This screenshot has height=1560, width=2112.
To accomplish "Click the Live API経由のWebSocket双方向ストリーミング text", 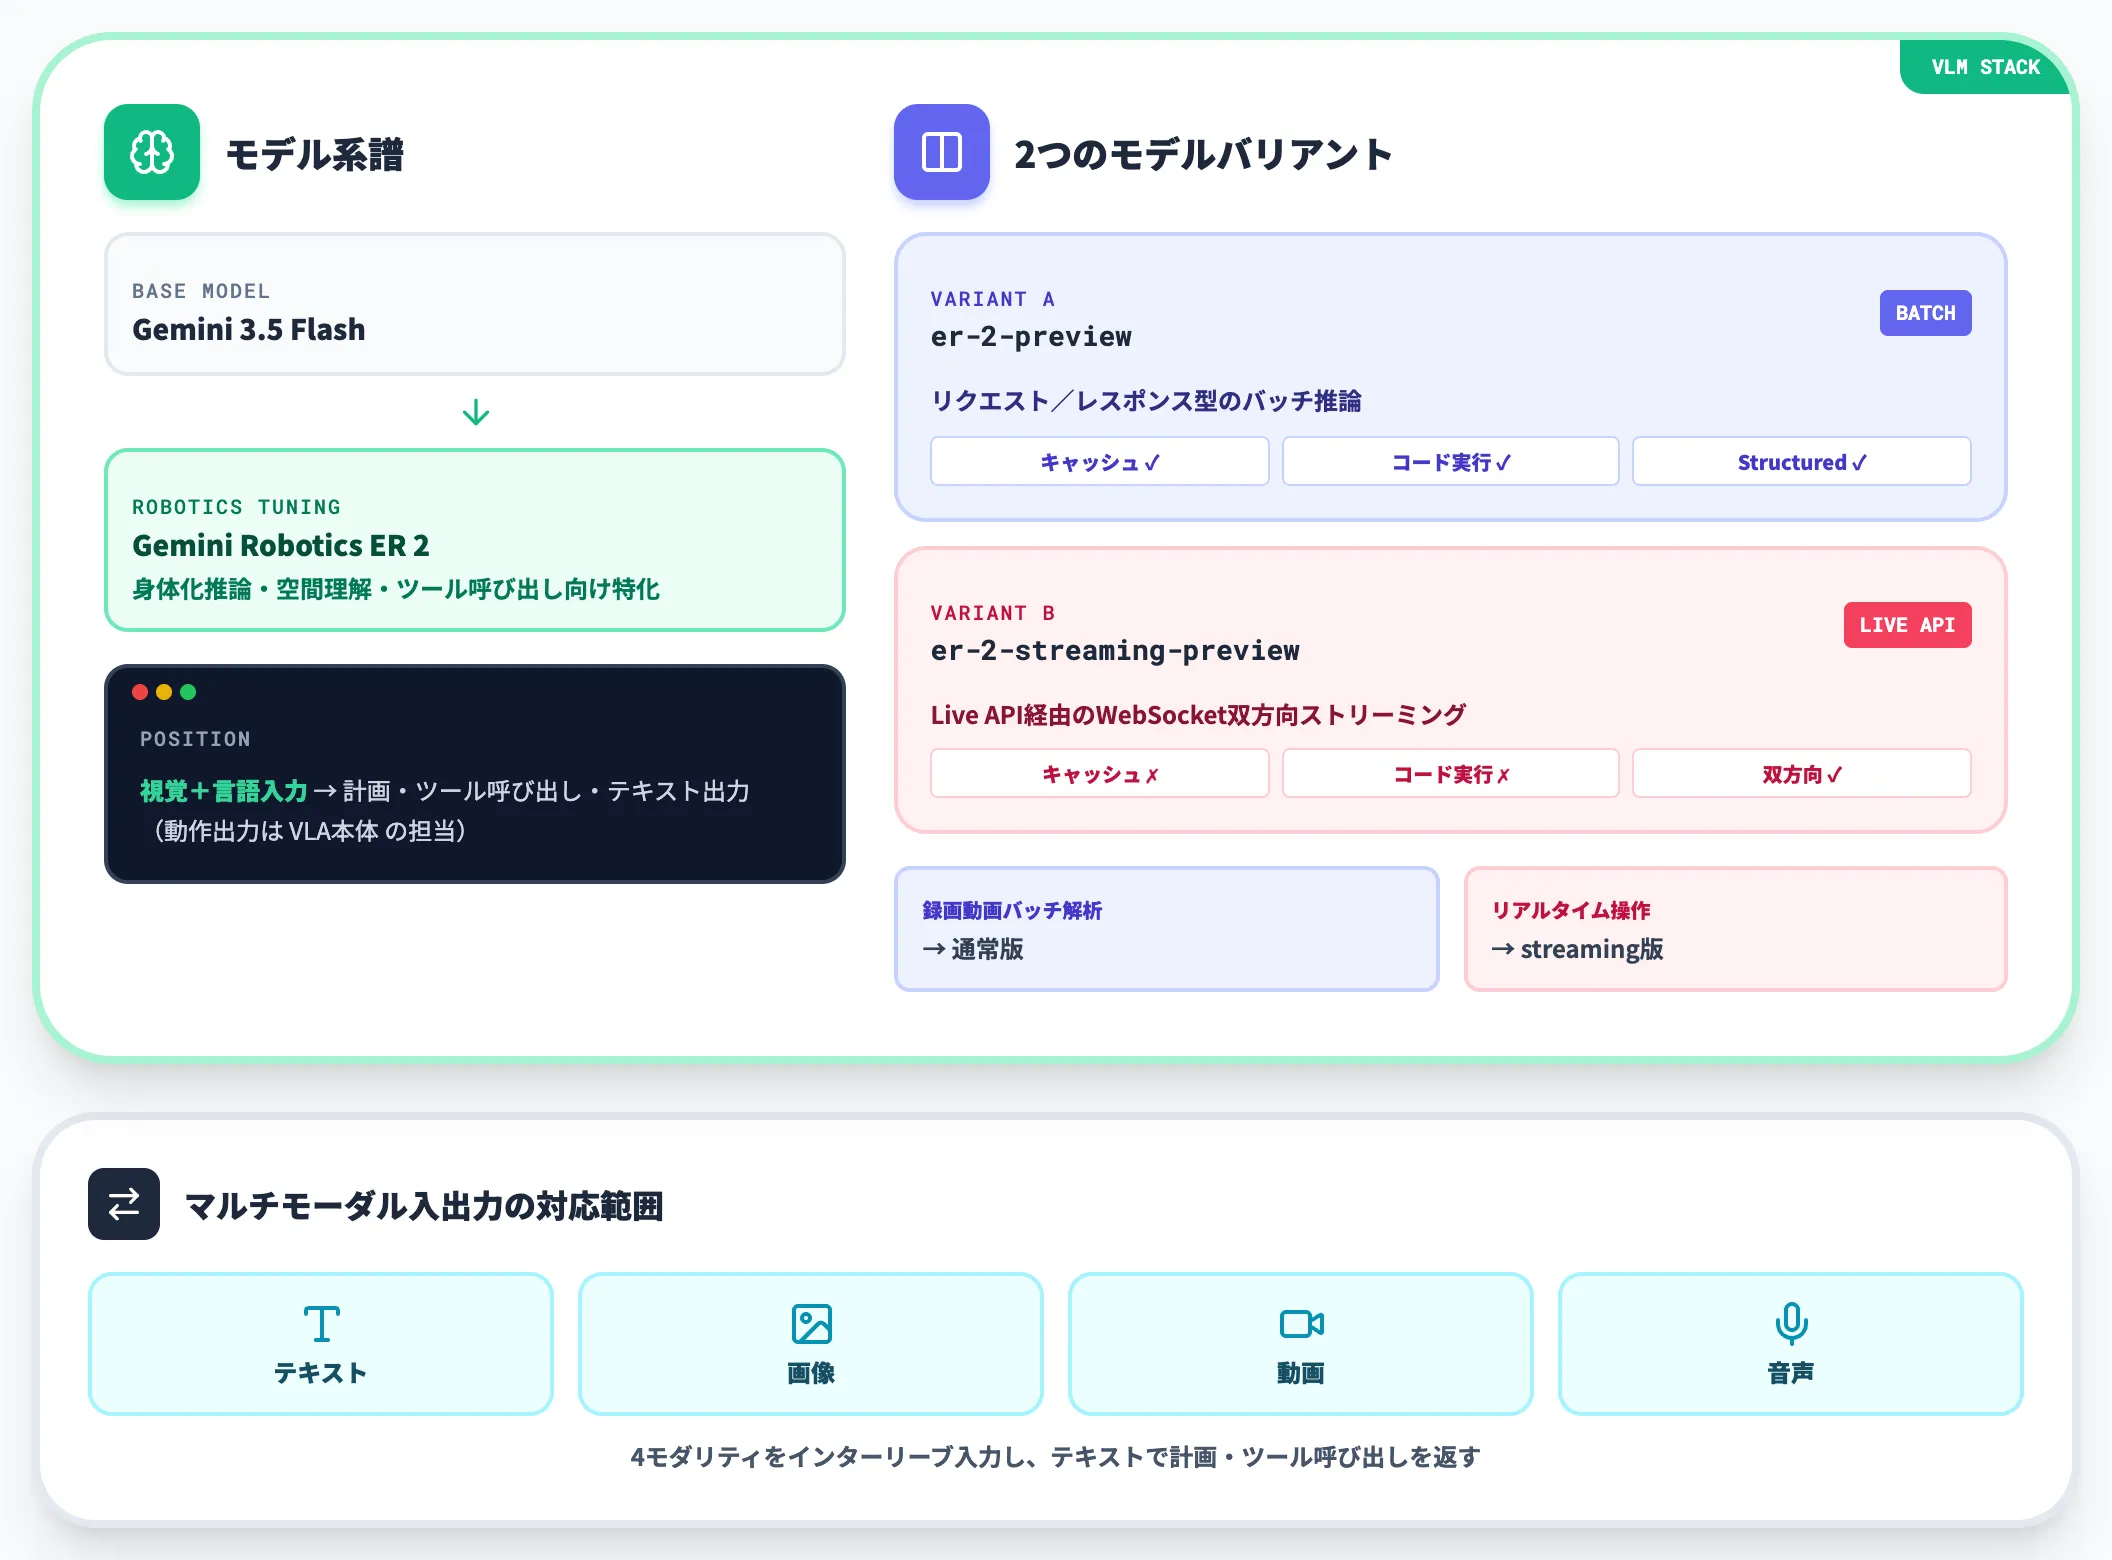I will pos(1198,715).
